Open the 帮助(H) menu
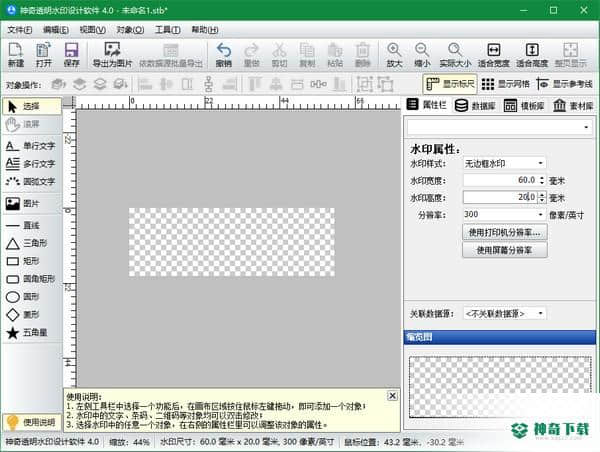This screenshot has width=600, height=452. point(205,30)
